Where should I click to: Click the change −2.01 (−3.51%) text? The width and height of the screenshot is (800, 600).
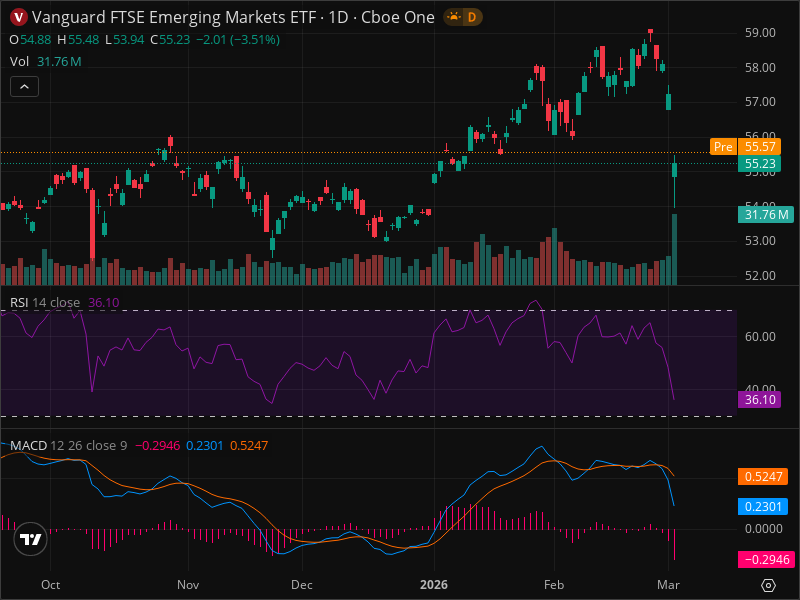pos(238,40)
